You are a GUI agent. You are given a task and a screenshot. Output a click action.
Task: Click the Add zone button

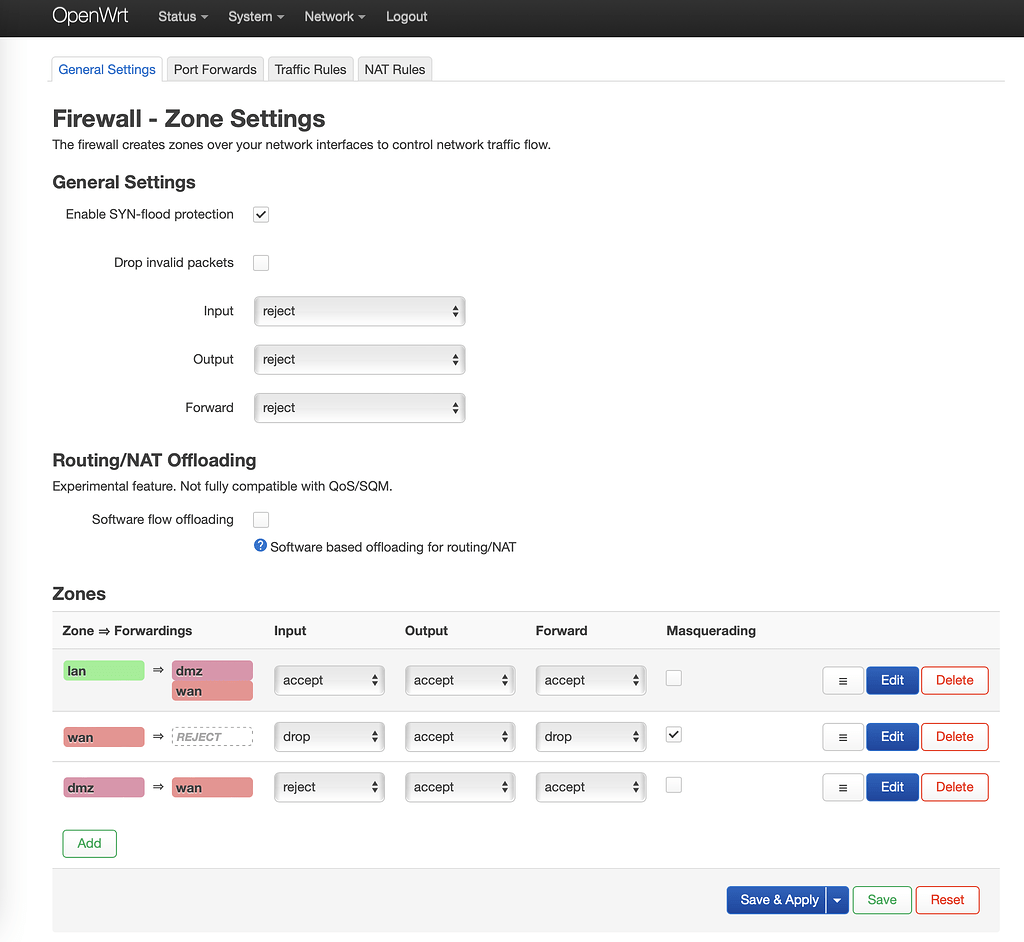(x=89, y=843)
